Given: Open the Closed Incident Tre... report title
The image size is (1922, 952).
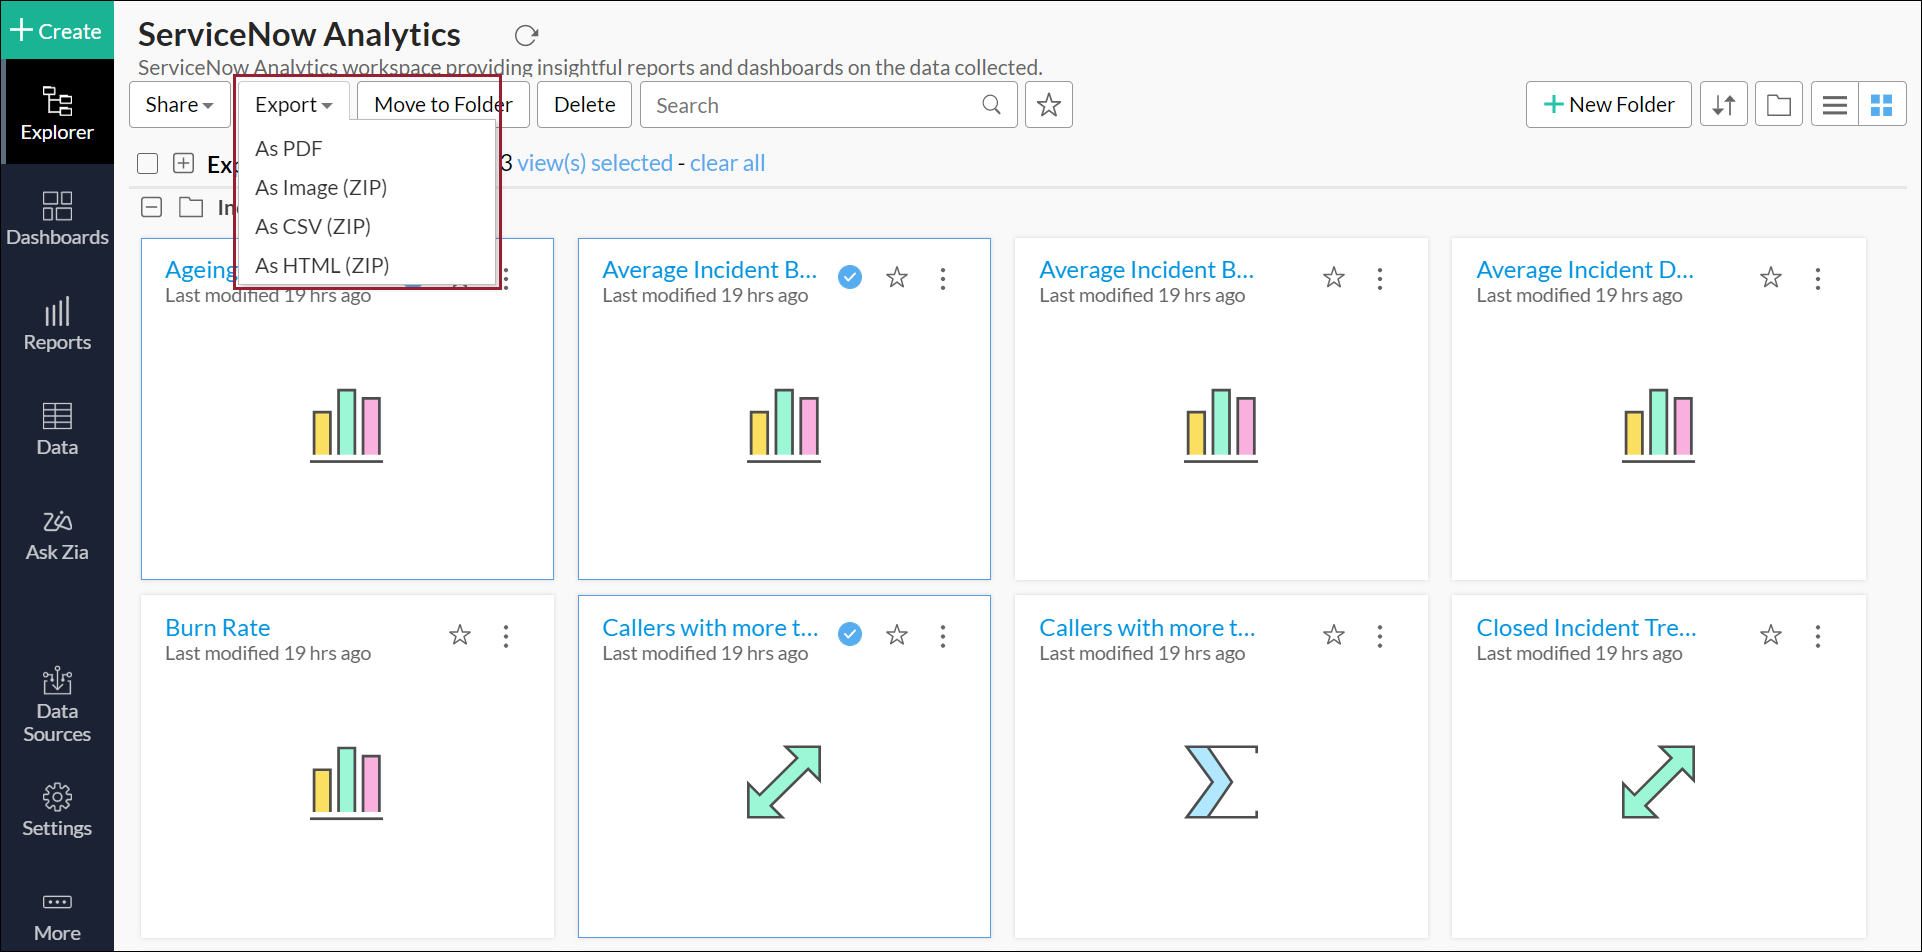Looking at the screenshot, I should [x=1586, y=628].
